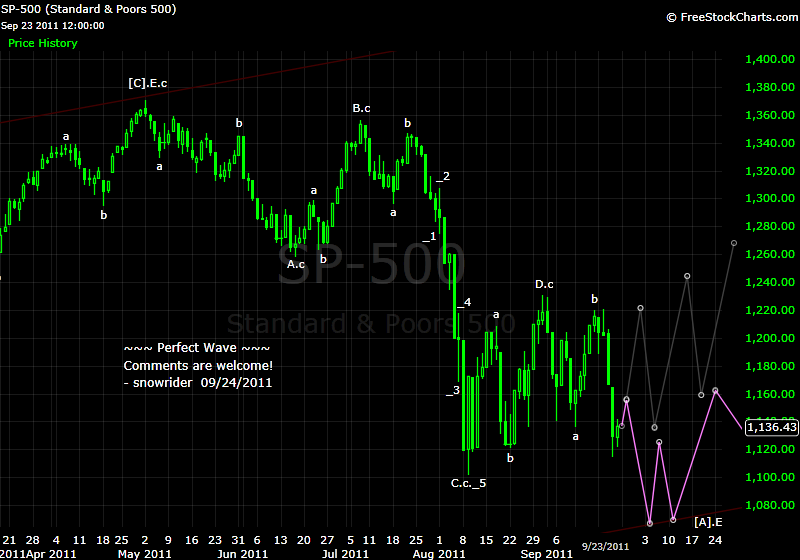Click the C.c._5 wave label
The width and height of the screenshot is (800, 560).
coord(468,483)
